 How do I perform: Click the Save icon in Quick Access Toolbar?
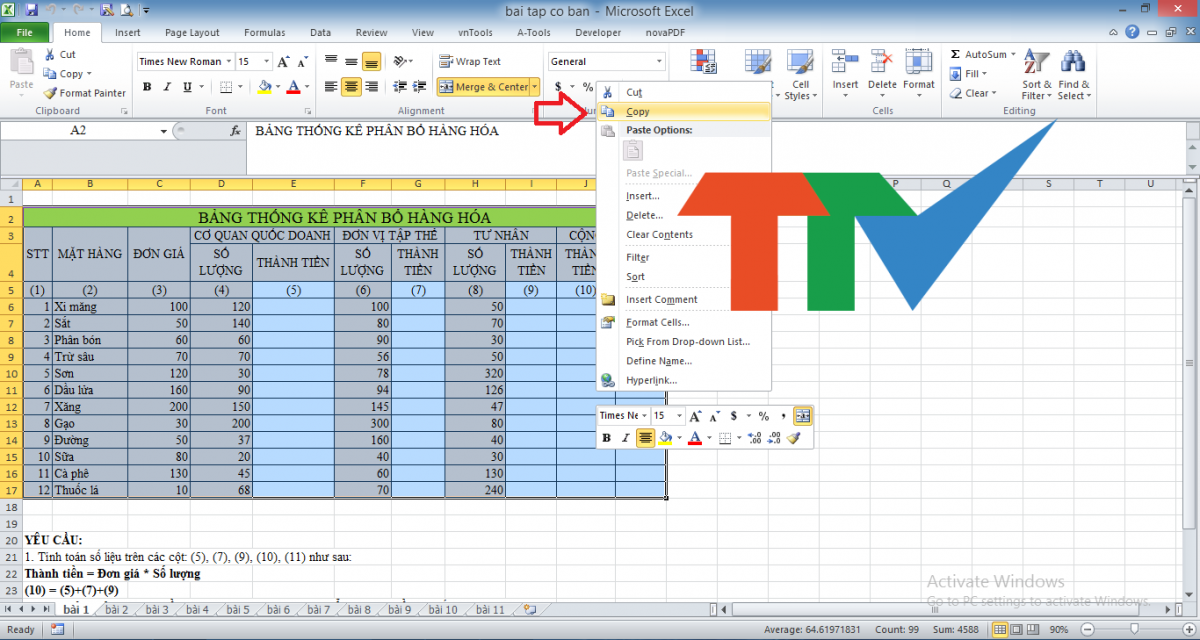[x=31, y=10]
